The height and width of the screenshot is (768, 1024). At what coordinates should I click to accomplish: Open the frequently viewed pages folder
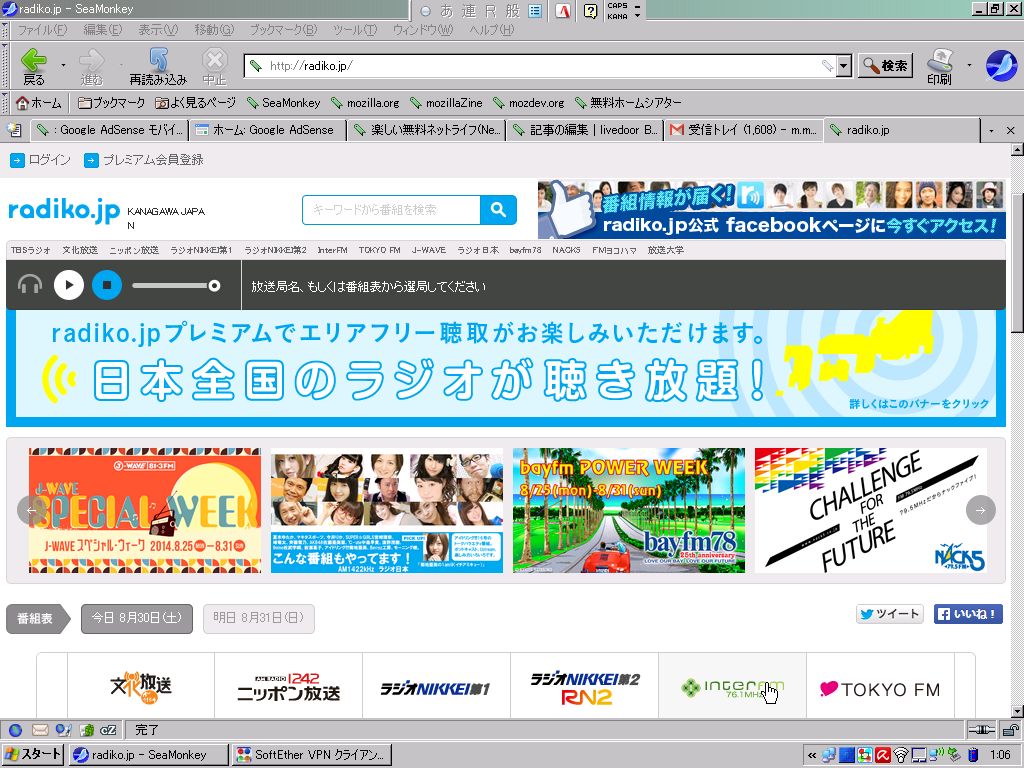pos(195,103)
